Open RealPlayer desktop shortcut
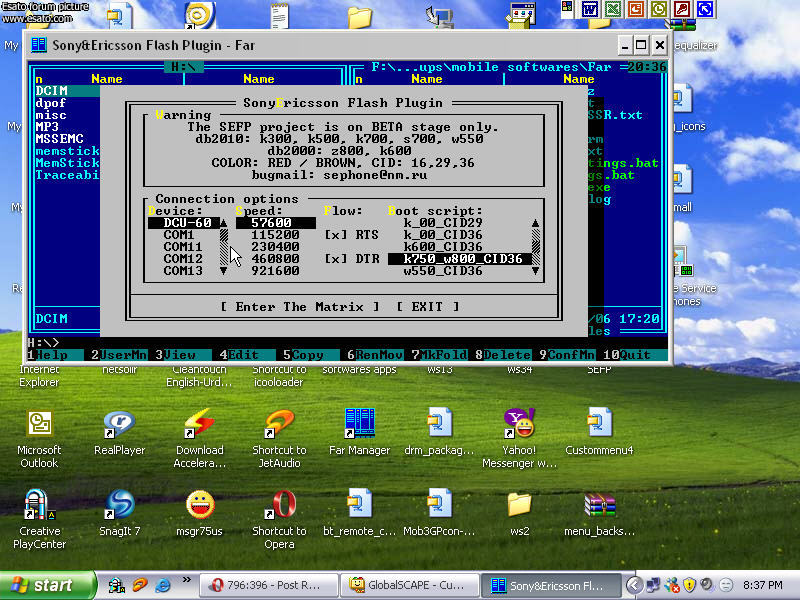 (x=119, y=431)
